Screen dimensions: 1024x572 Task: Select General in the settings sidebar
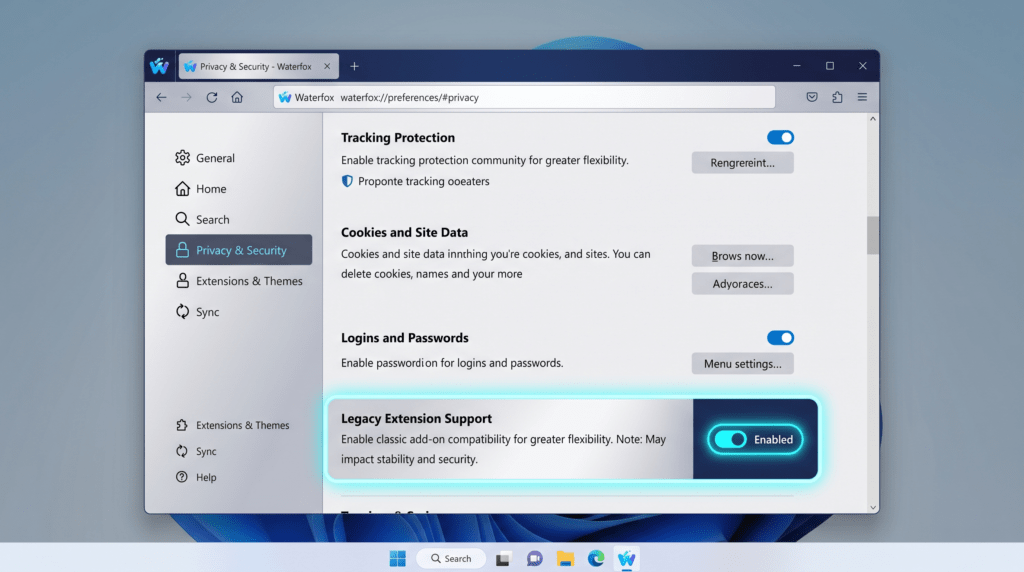coord(238,158)
